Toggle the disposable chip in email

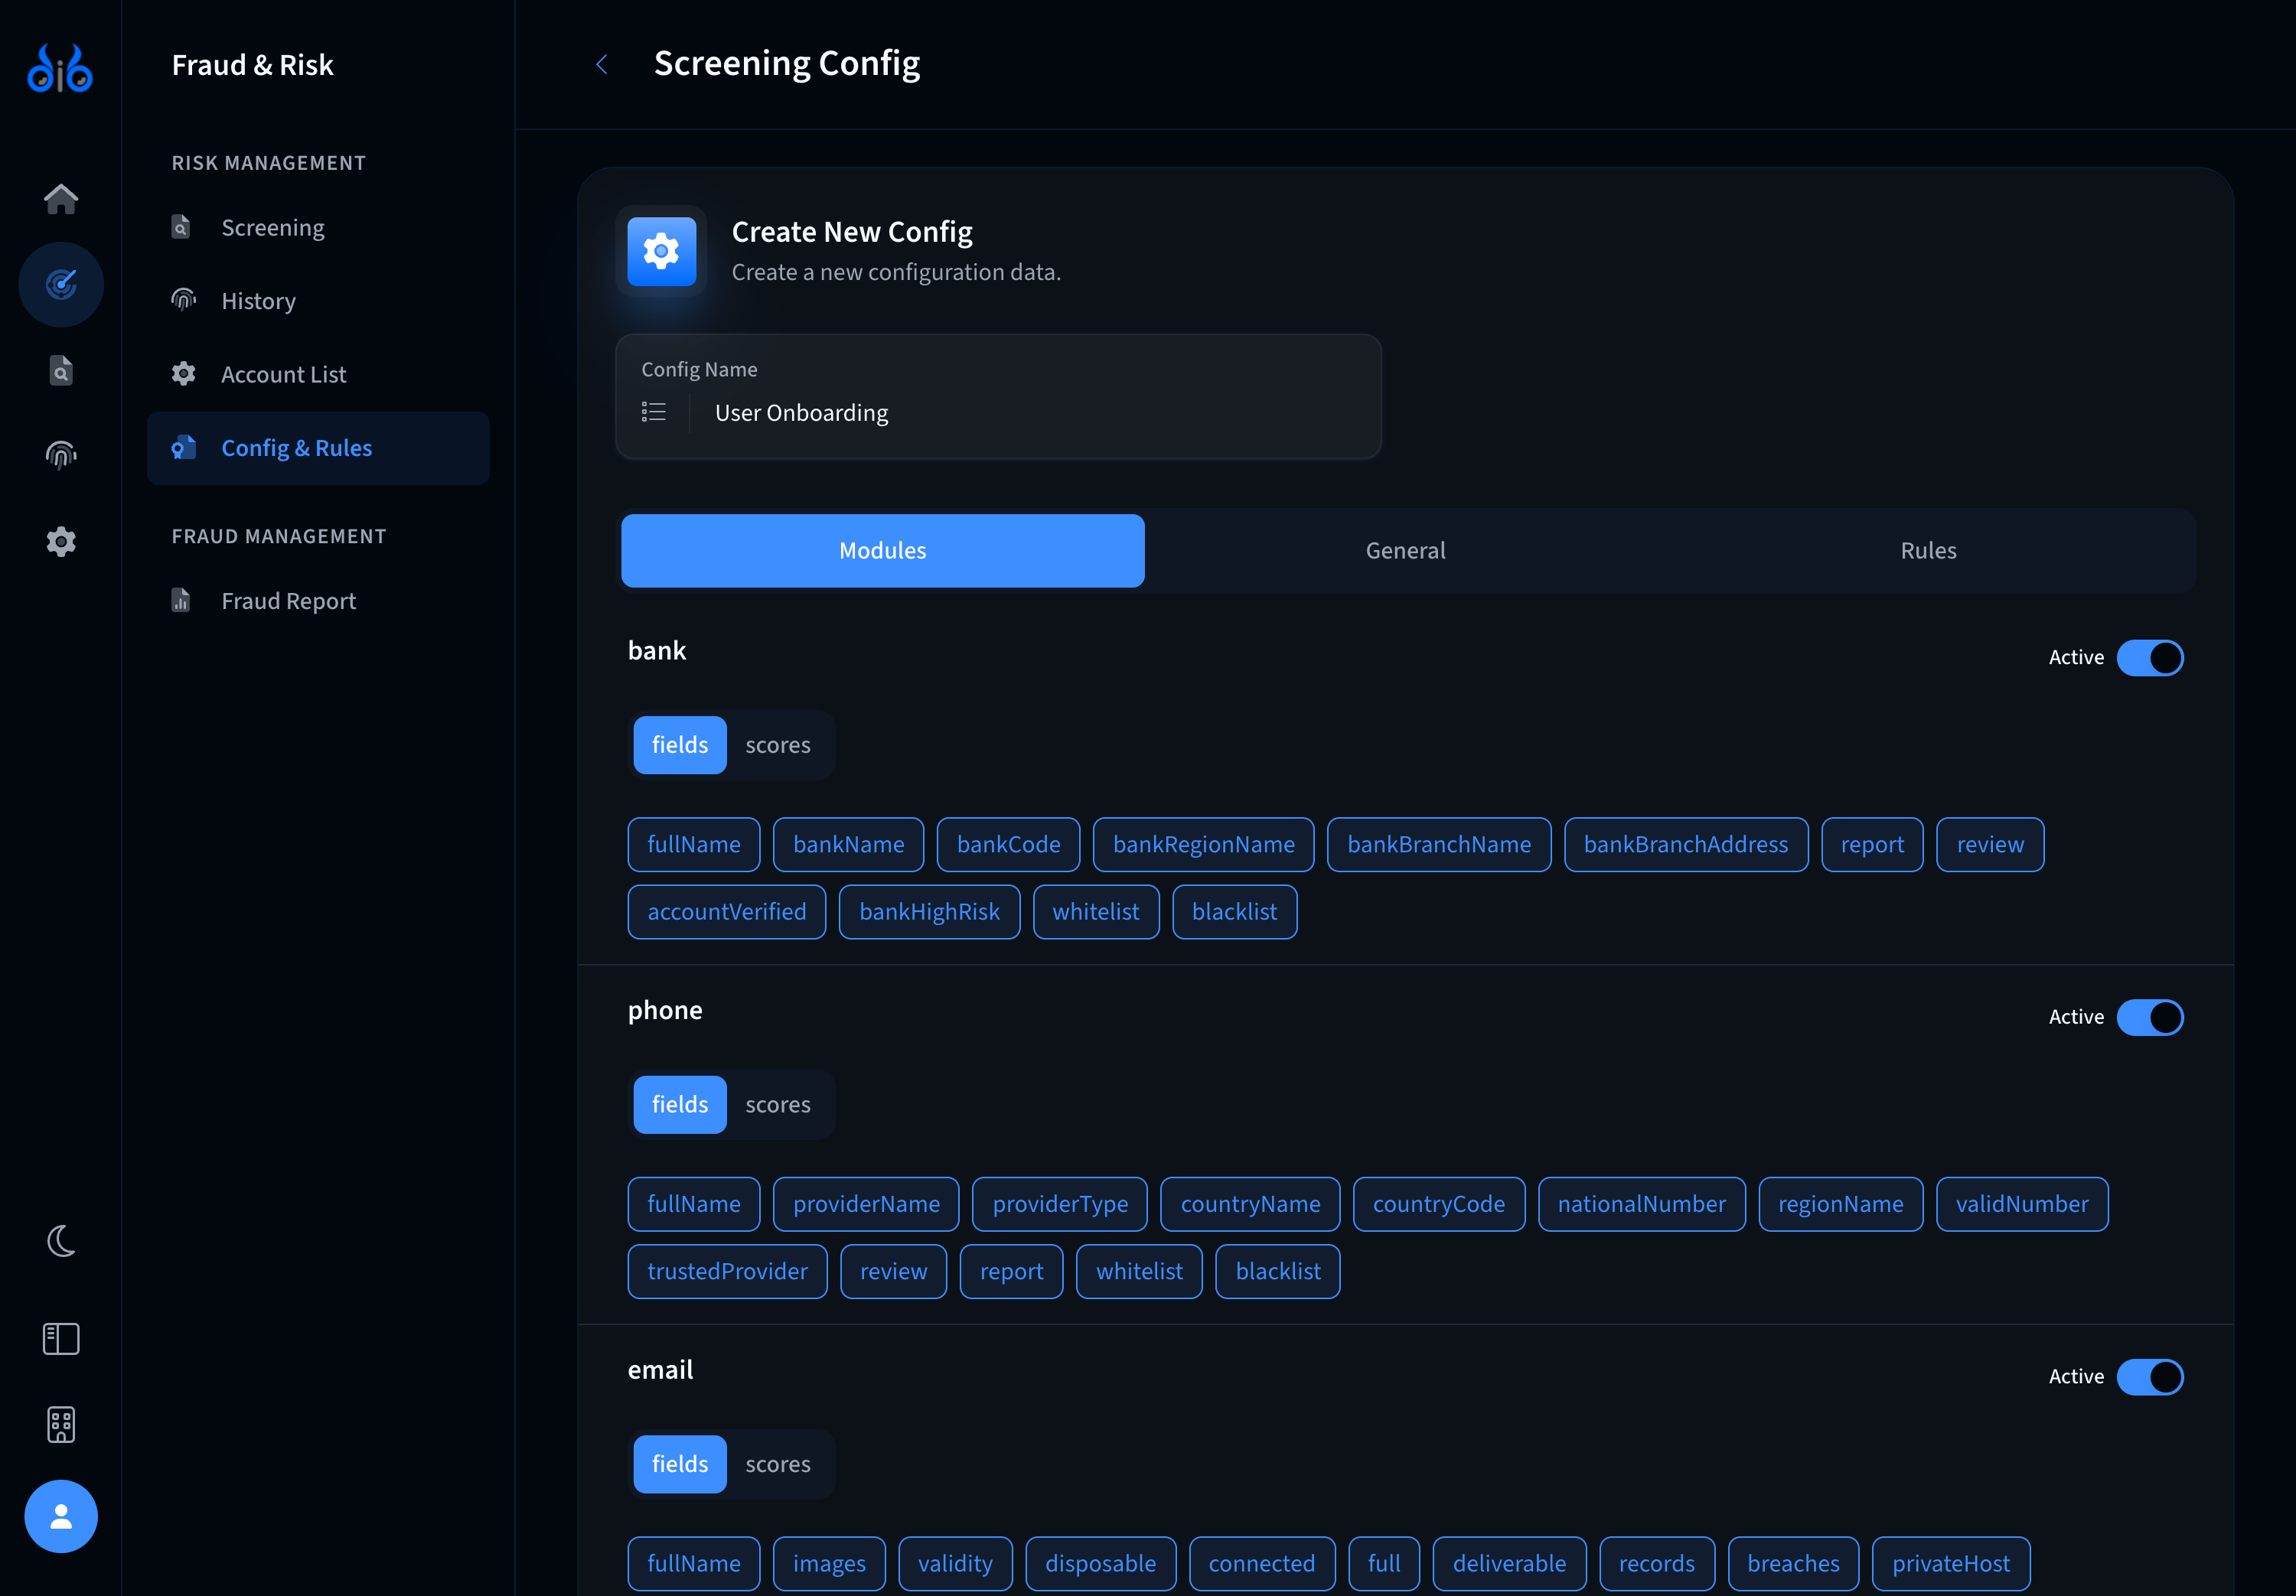pyautogui.click(x=1100, y=1563)
